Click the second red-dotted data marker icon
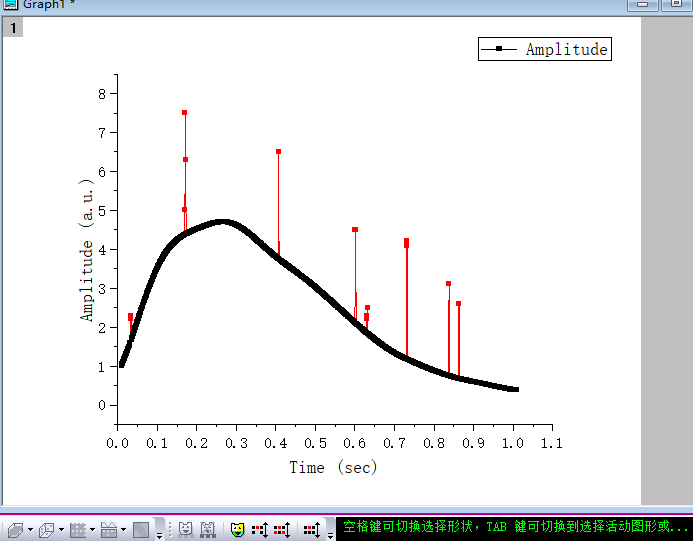693x541 pixels. click(x=281, y=529)
